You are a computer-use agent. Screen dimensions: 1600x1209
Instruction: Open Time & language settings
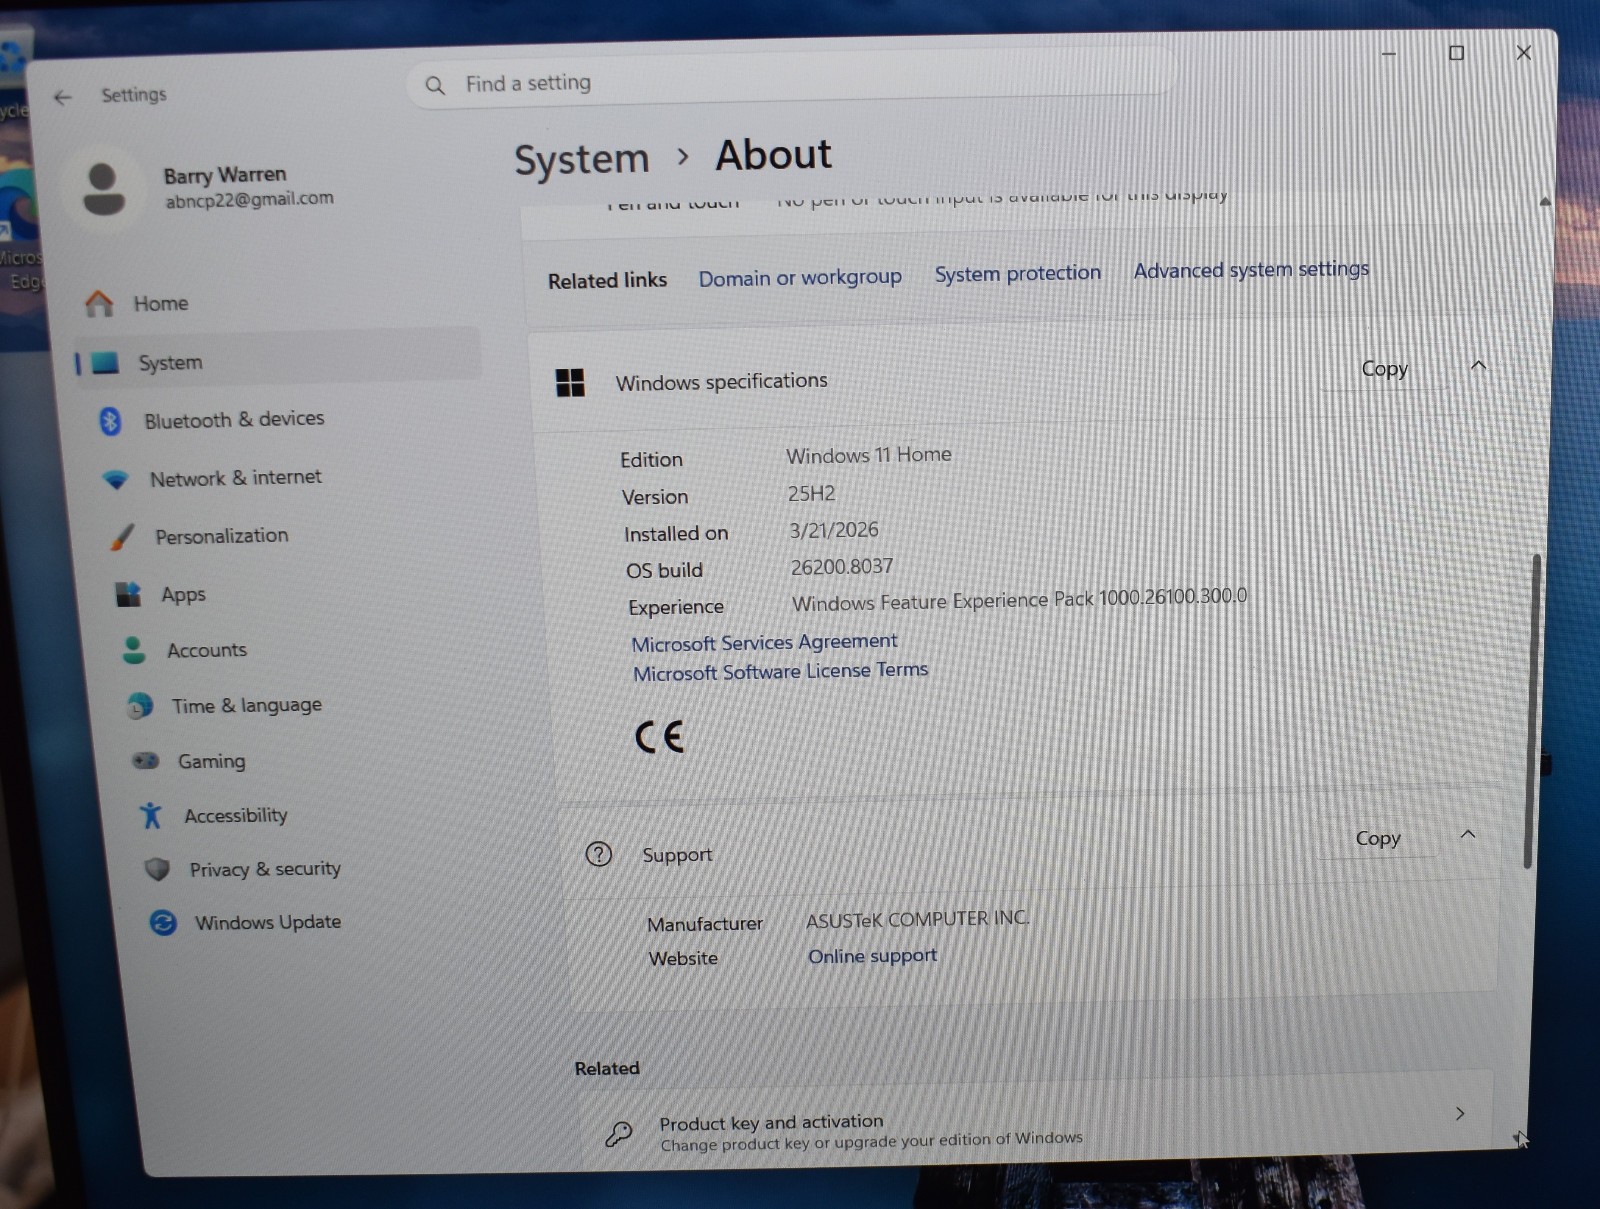tap(247, 705)
